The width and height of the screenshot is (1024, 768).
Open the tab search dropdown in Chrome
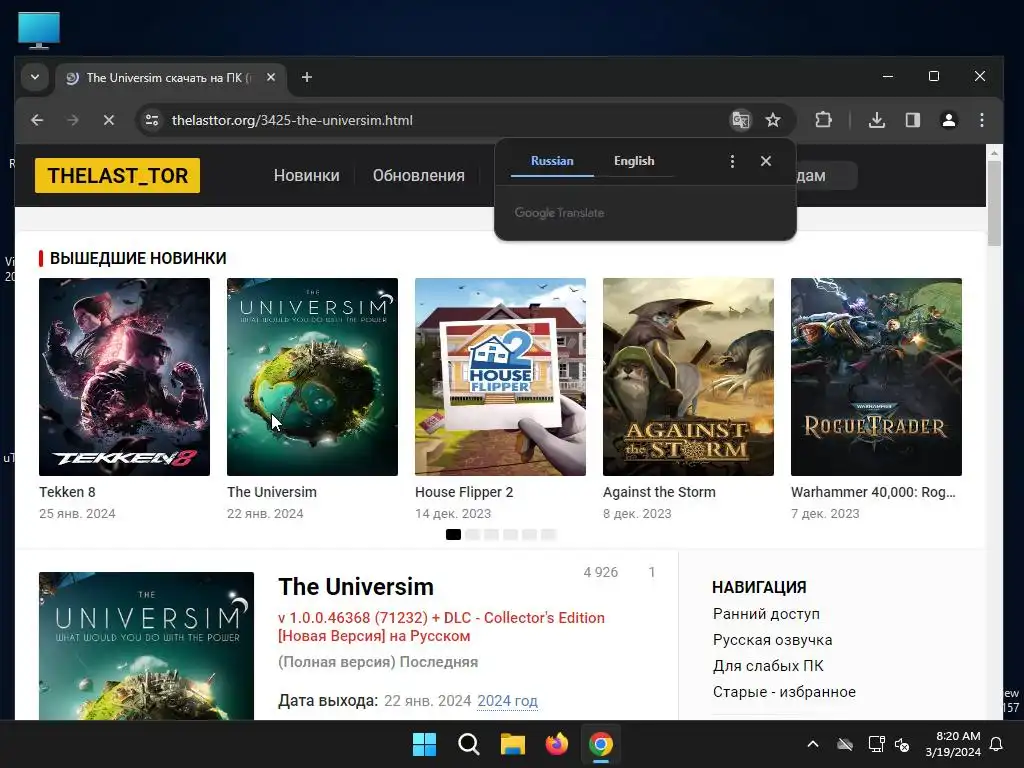[x=35, y=77]
